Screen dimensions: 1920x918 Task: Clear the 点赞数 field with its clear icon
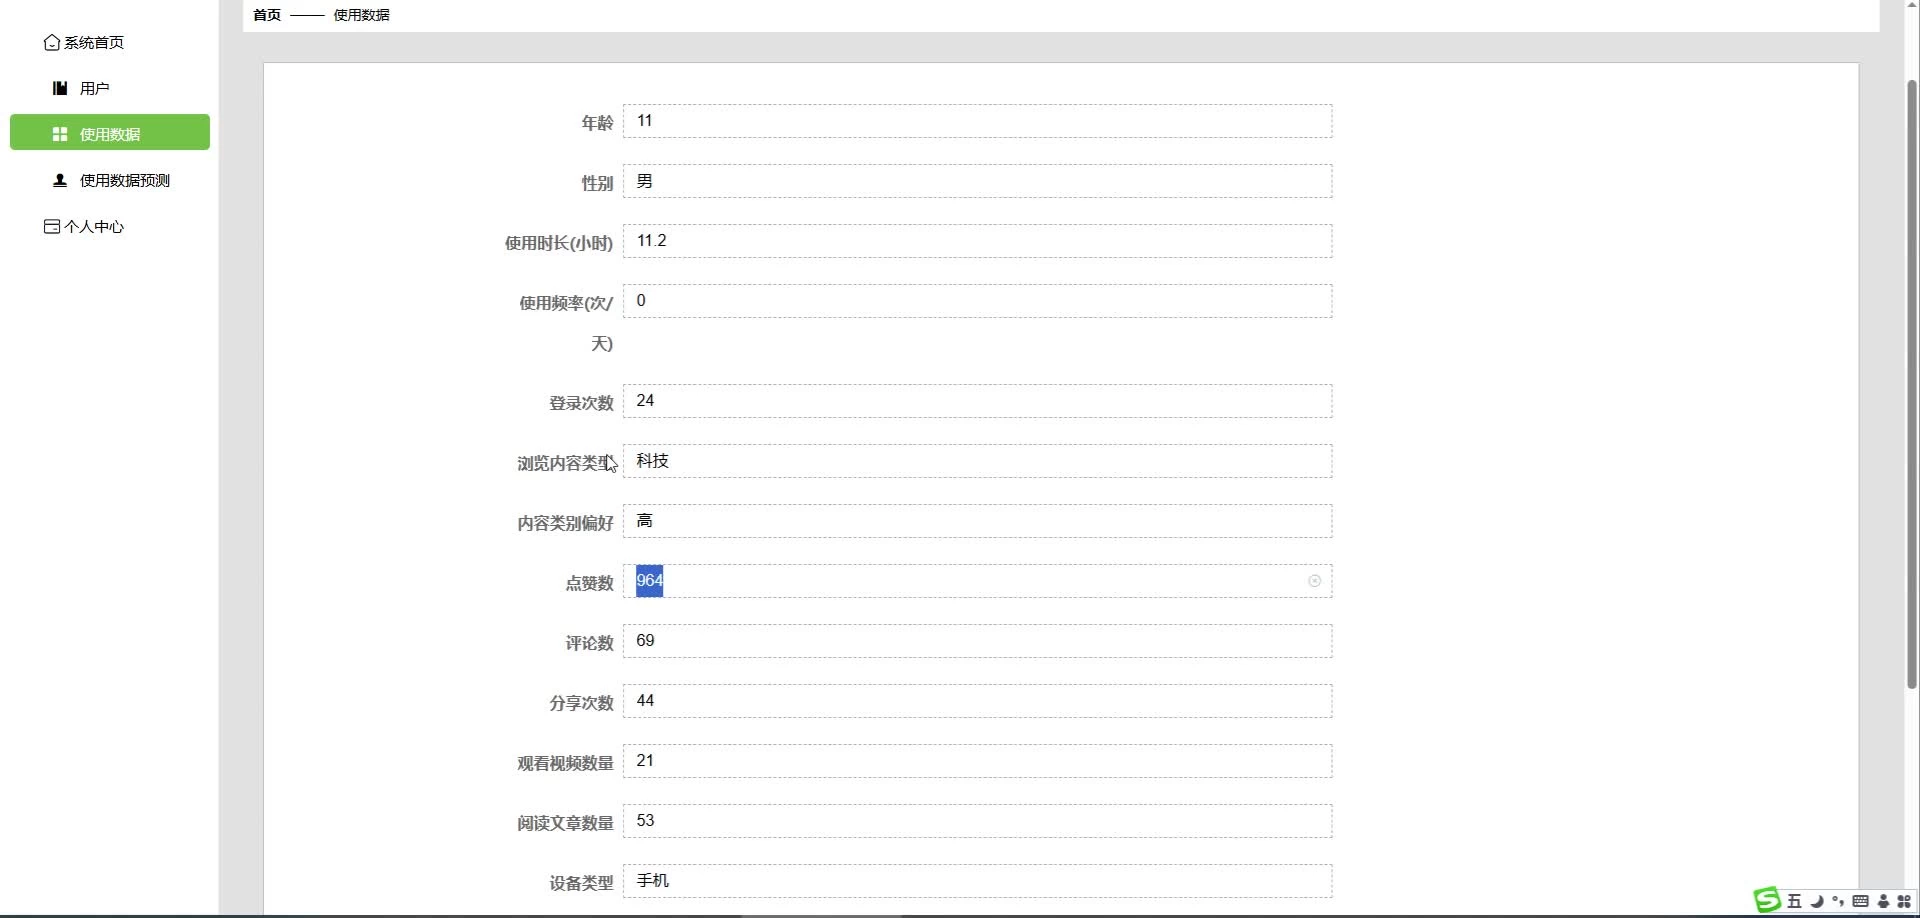point(1314,581)
